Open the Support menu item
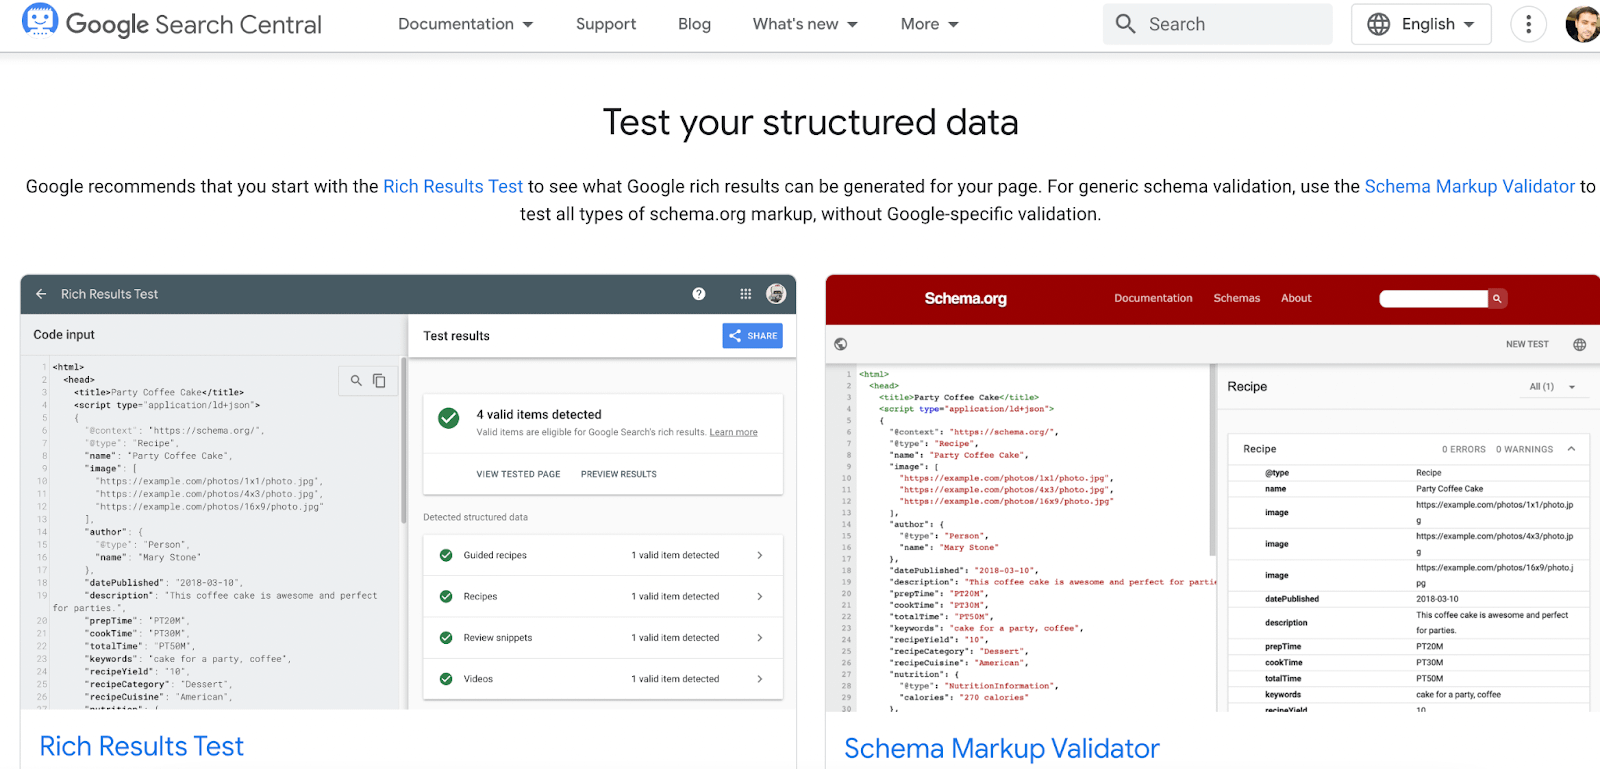This screenshot has height=769, width=1600. point(606,24)
